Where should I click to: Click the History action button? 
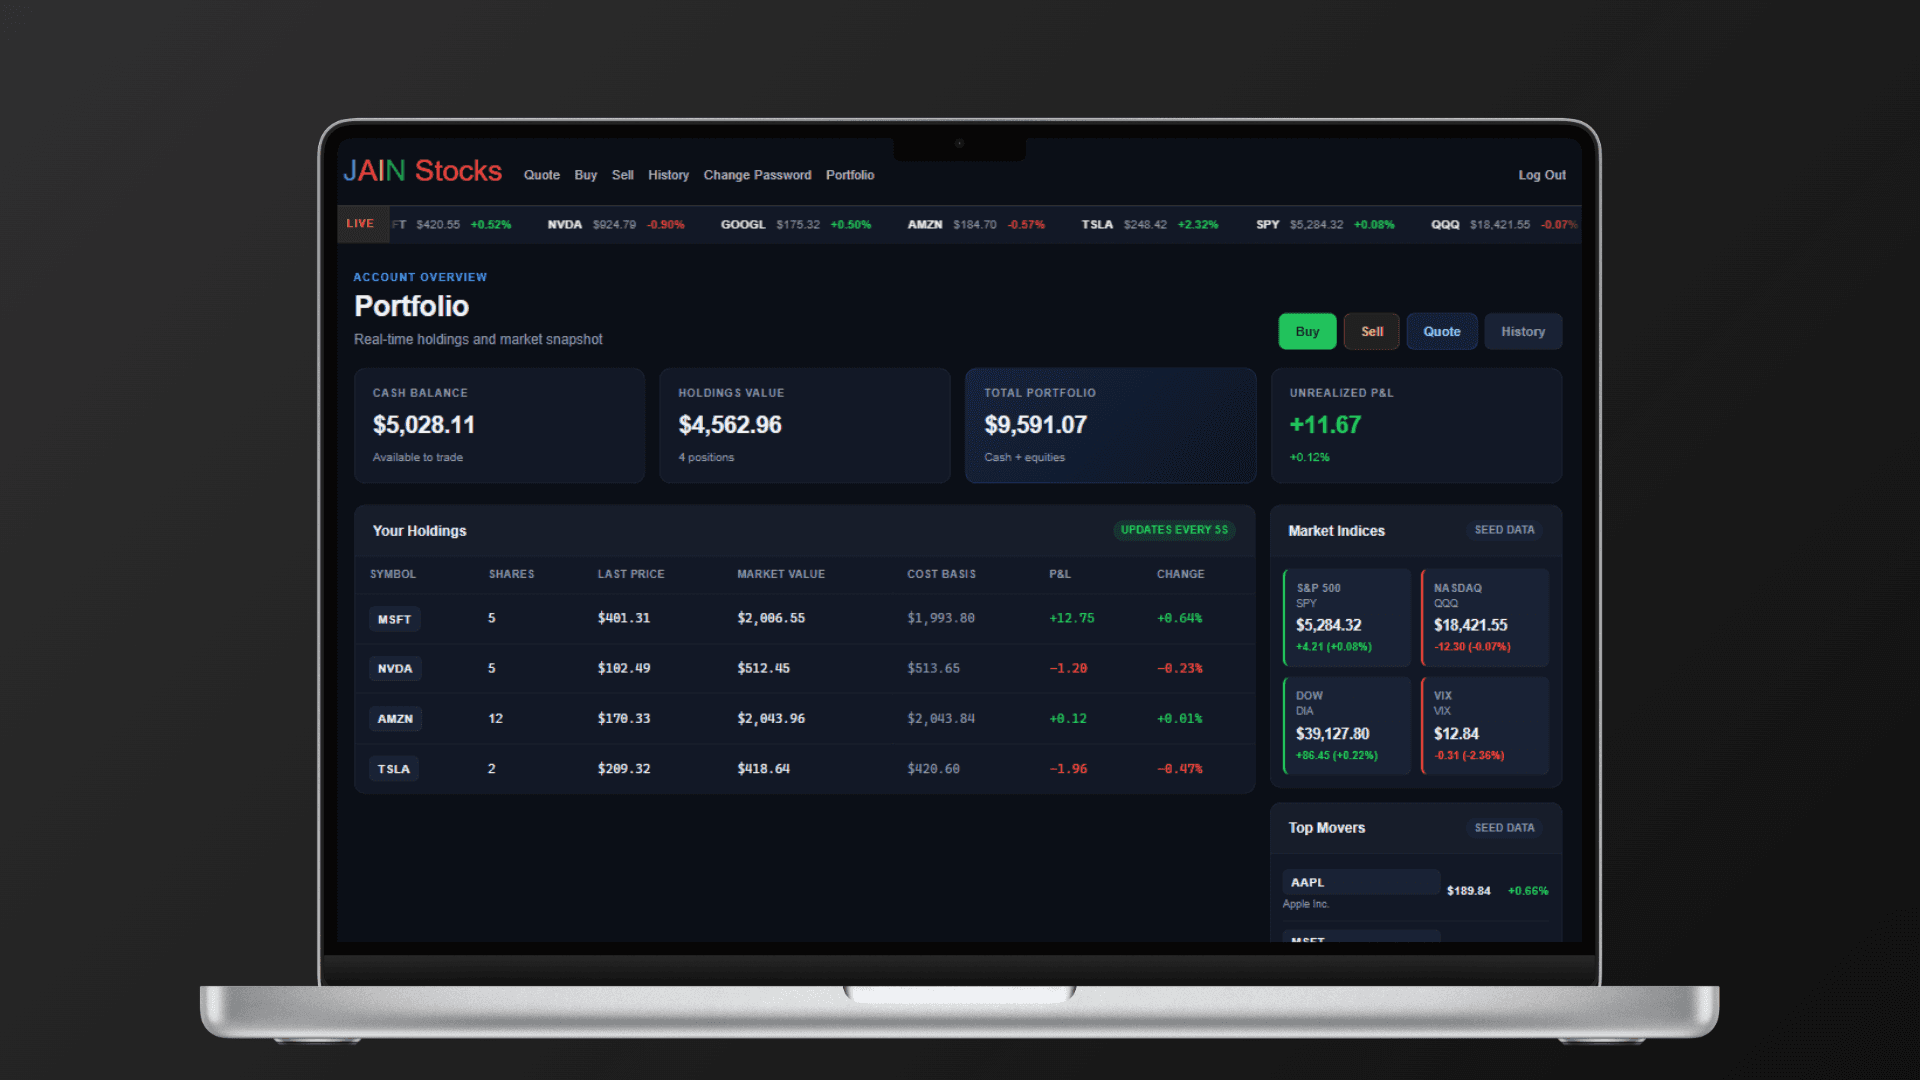[x=1523, y=331]
